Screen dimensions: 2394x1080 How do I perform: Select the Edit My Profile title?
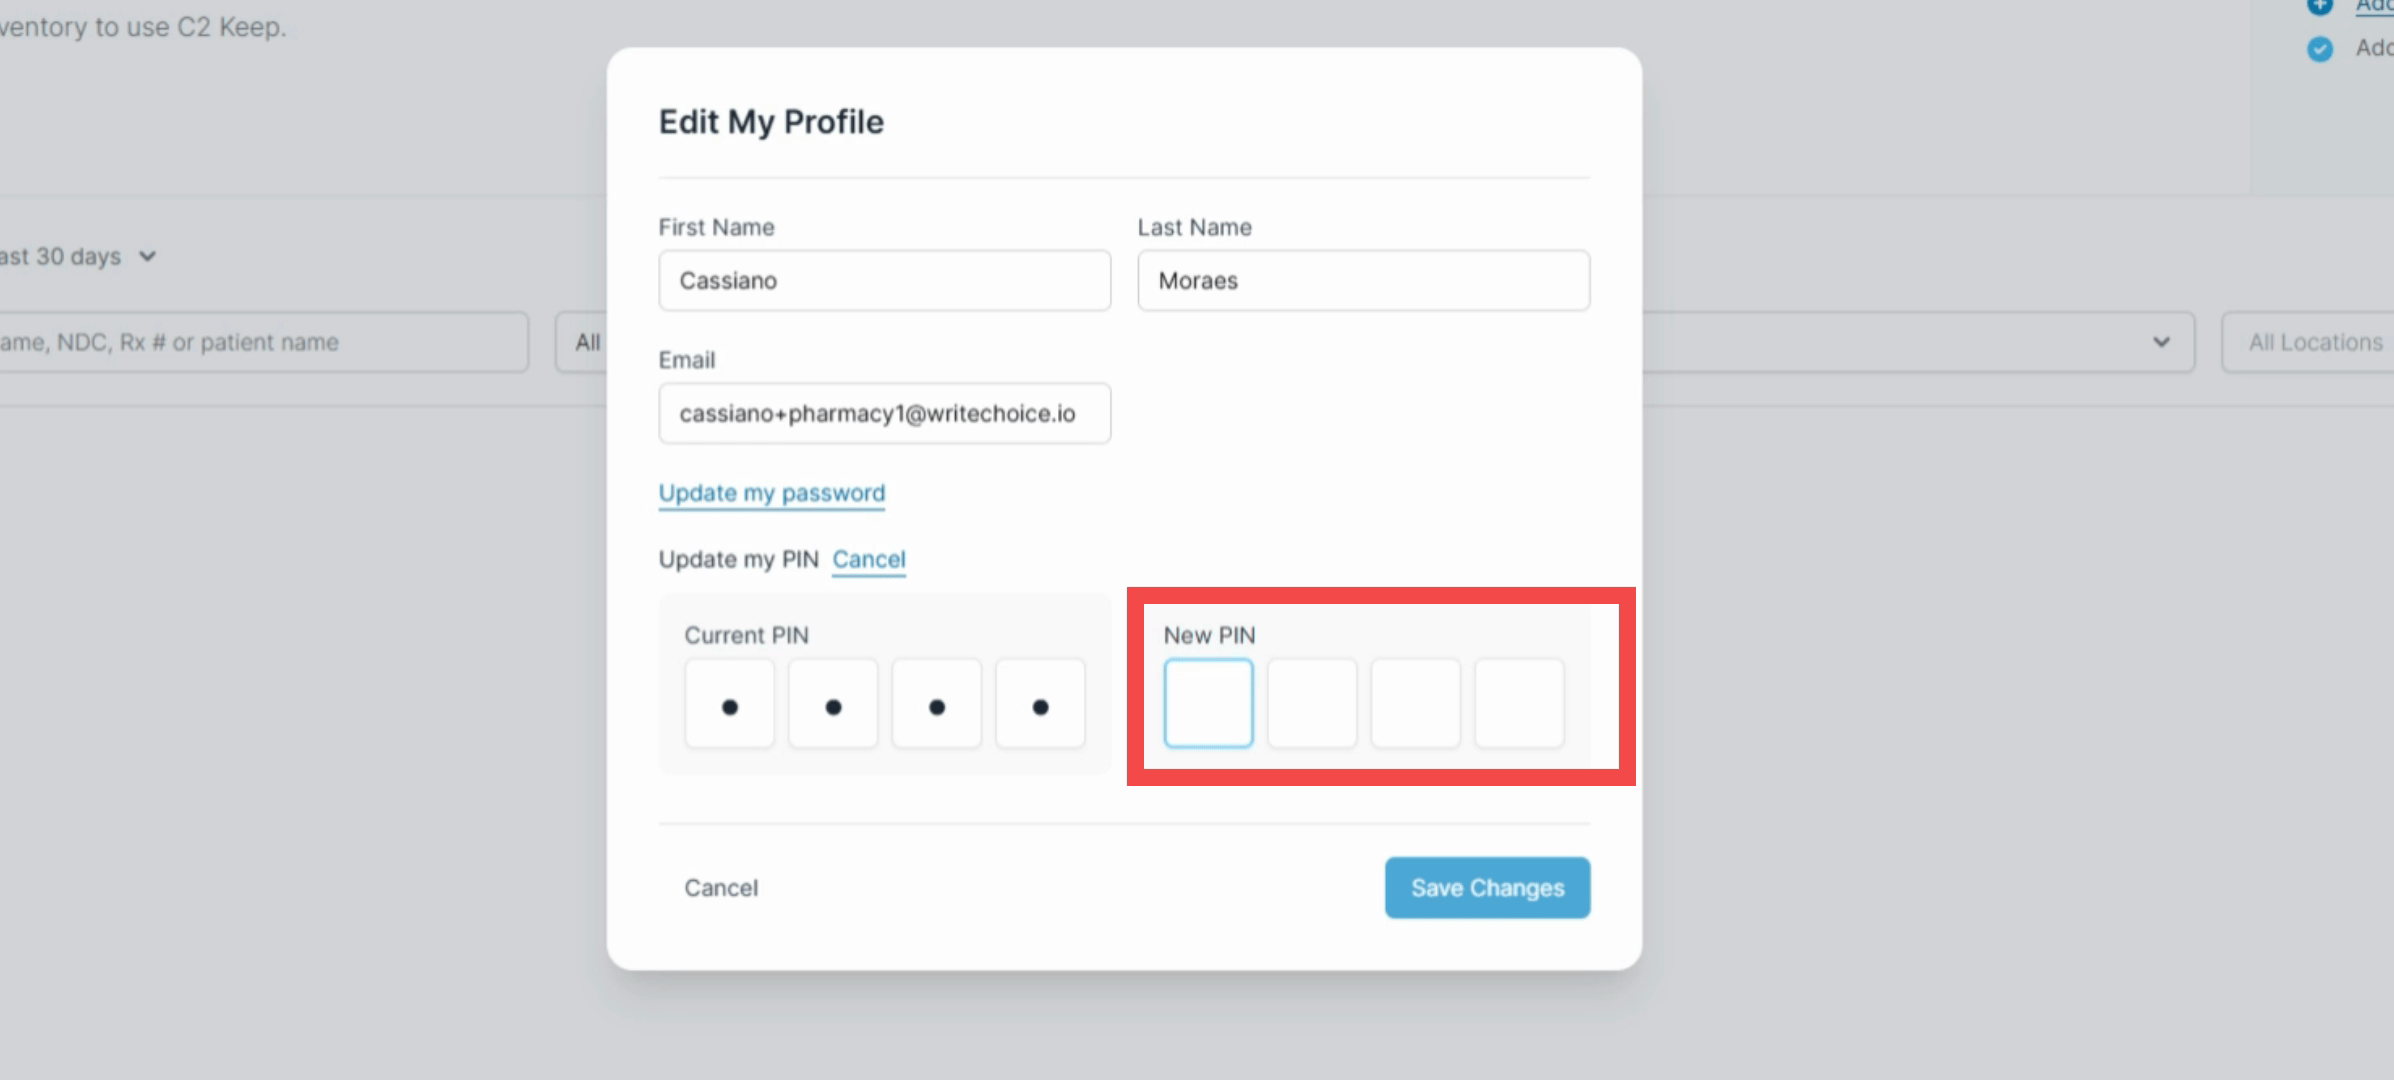pyautogui.click(x=770, y=121)
